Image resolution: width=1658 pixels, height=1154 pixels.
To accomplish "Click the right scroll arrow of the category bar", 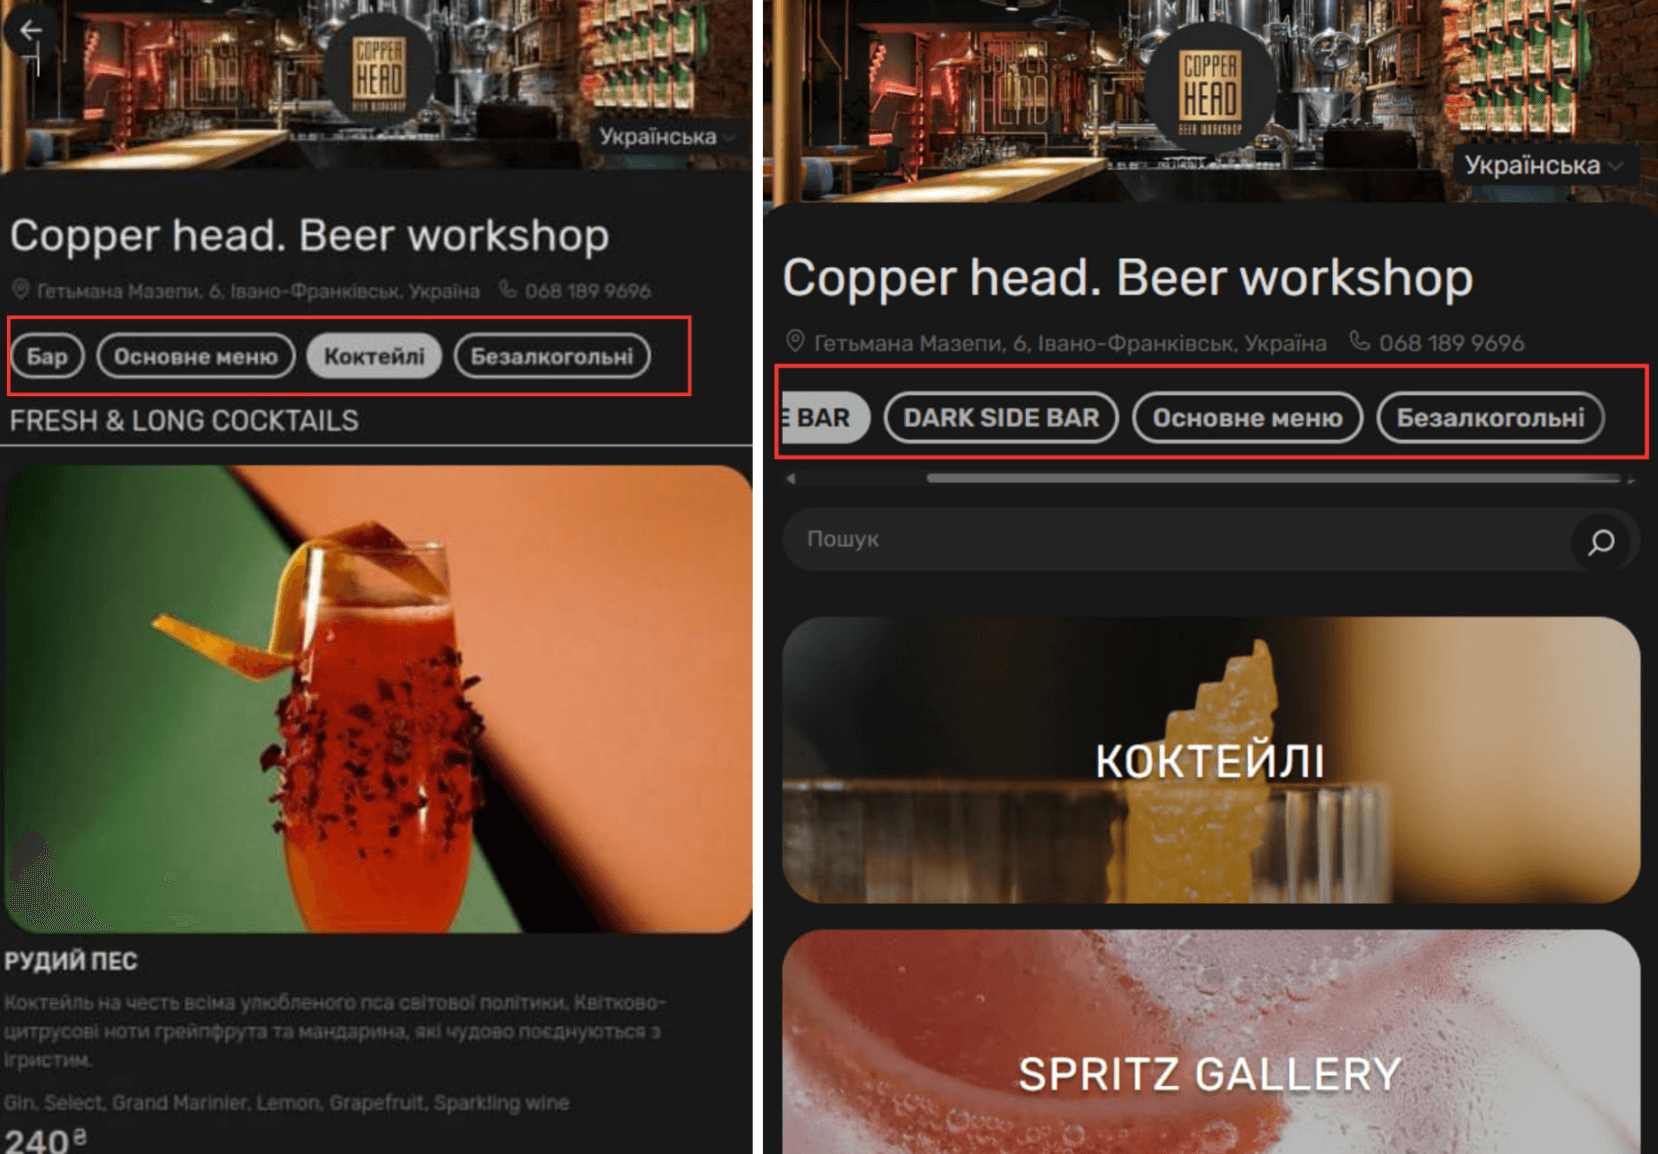I will click(1631, 480).
